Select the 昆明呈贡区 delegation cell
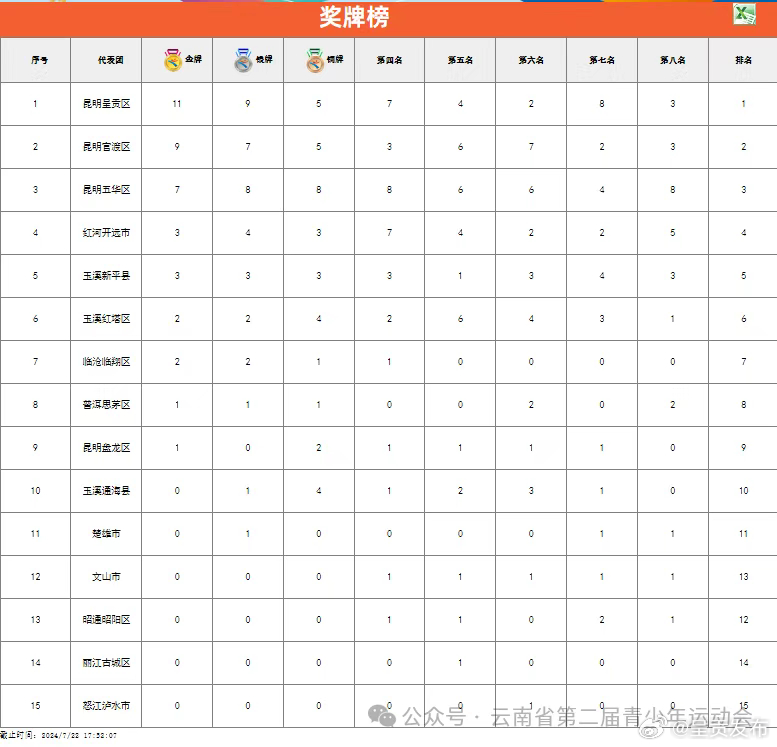 pyautogui.click(x=106, y=104)
